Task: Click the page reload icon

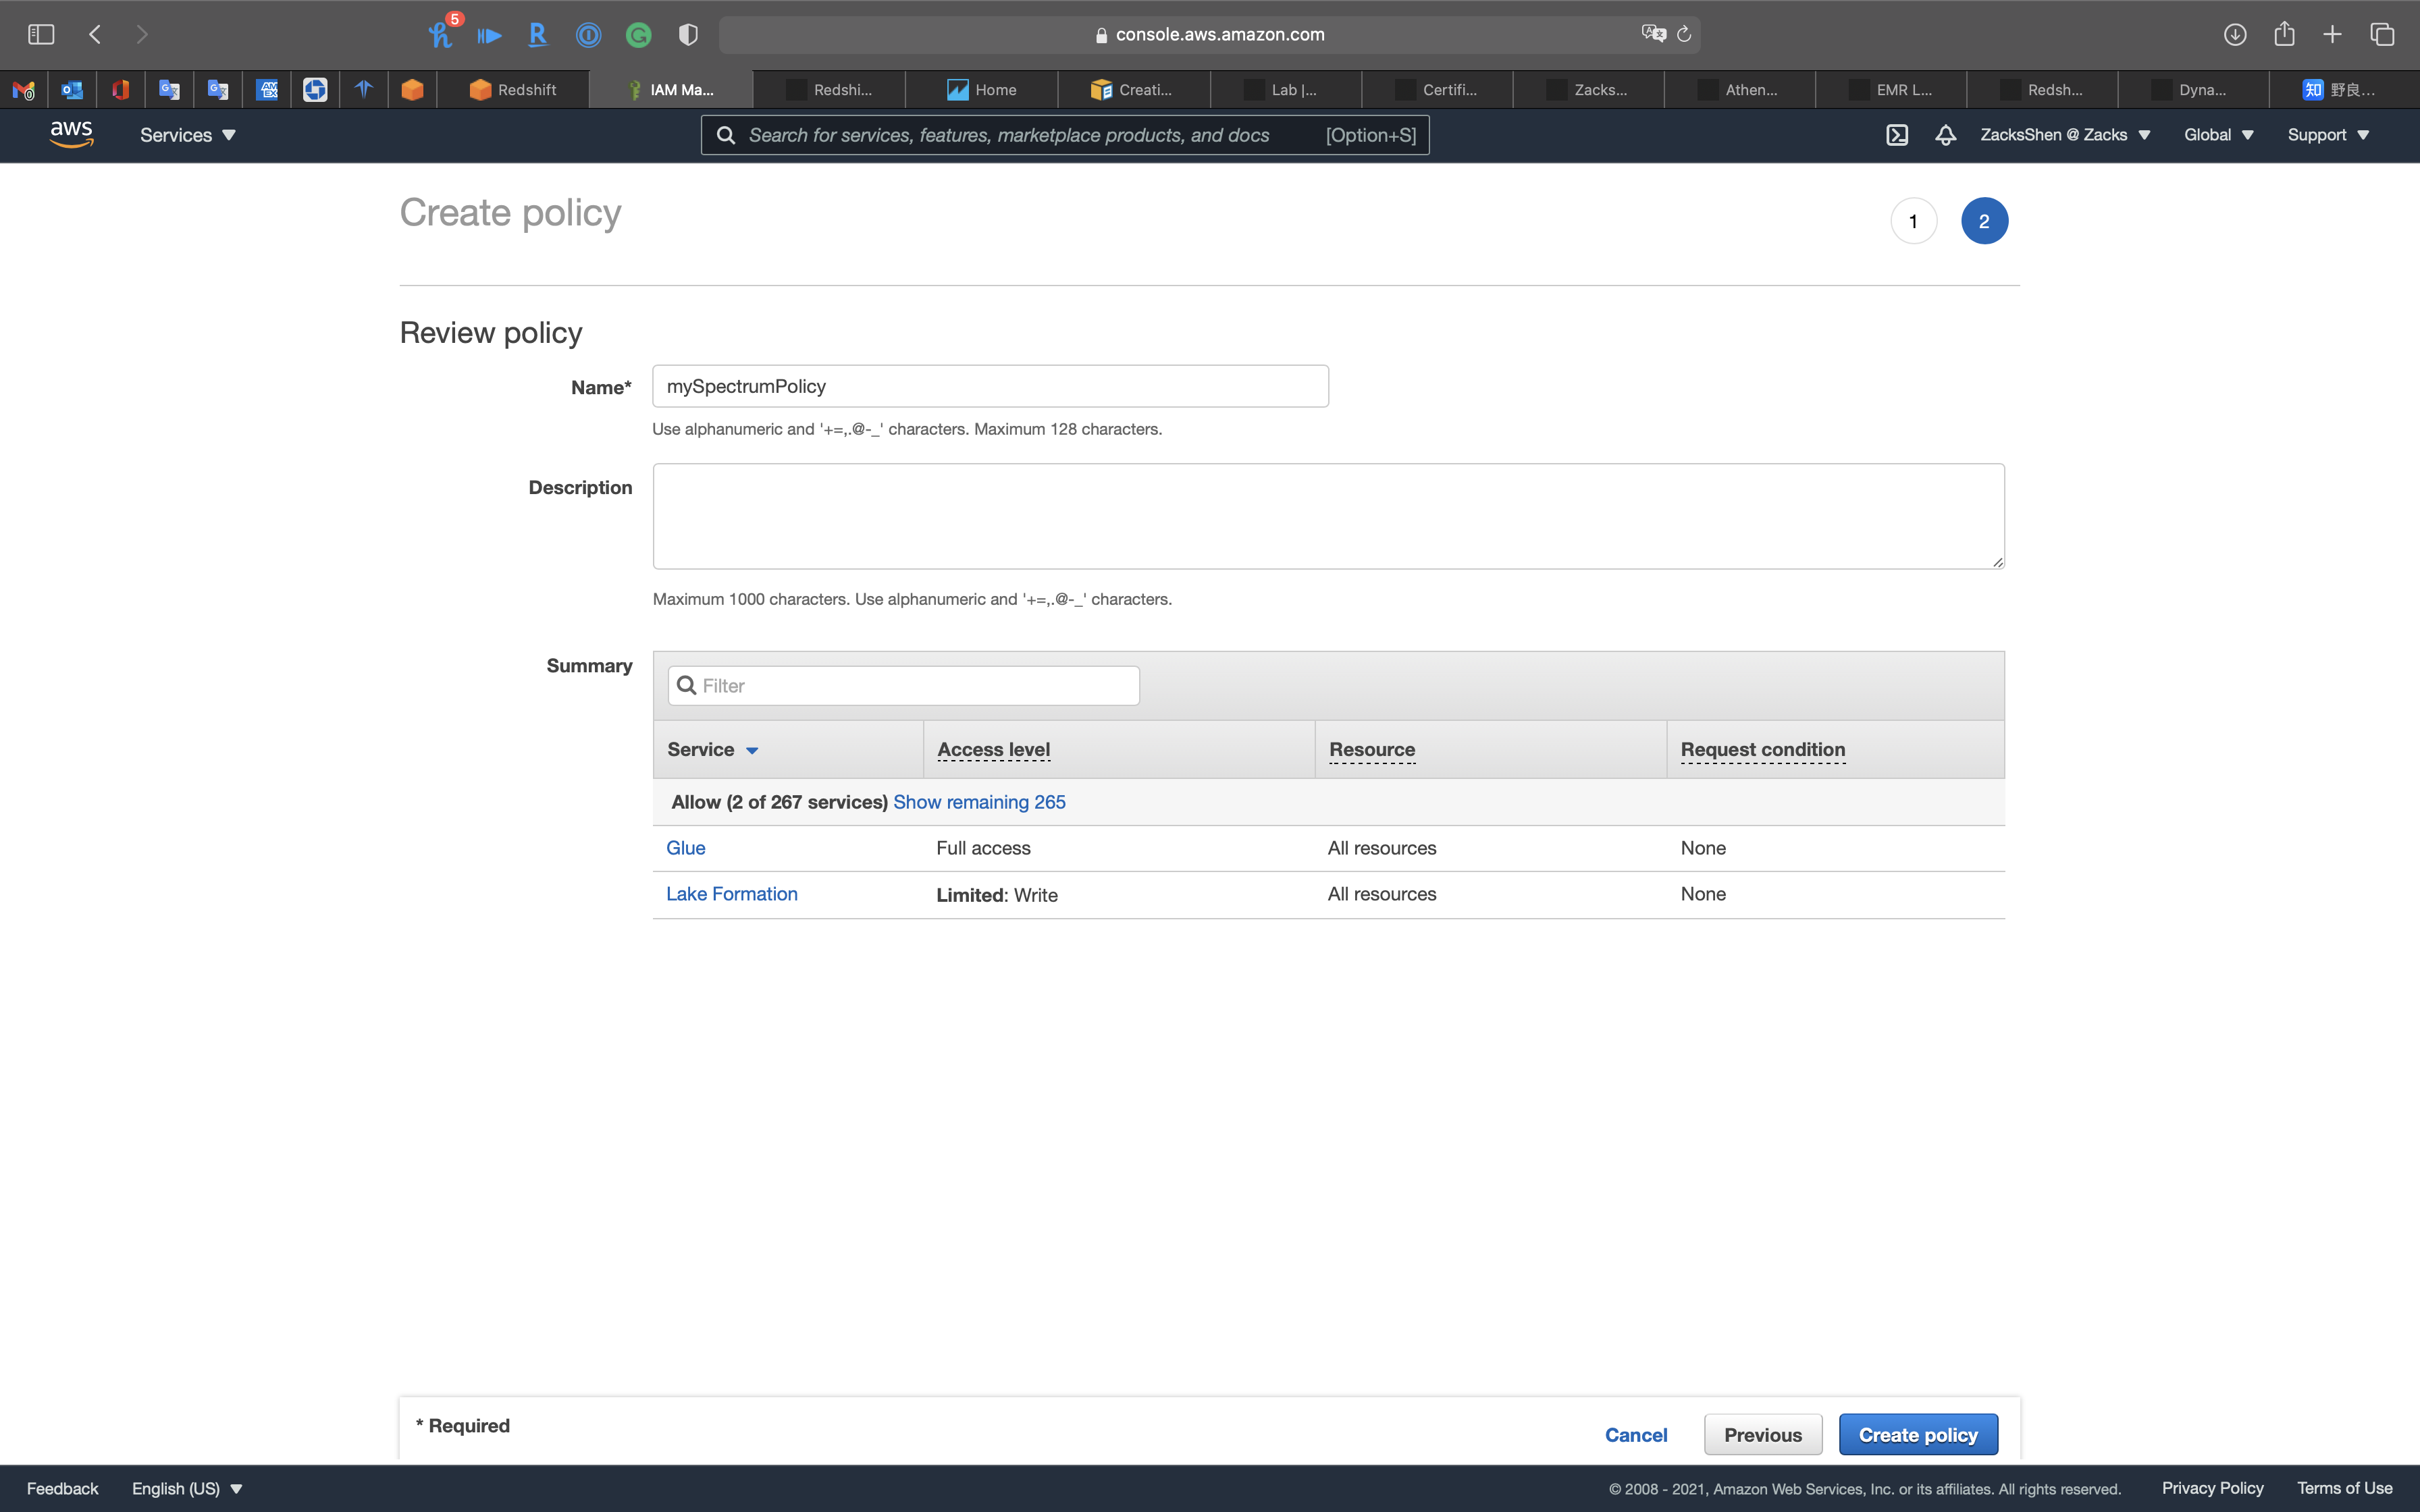Action: [x=1684, y=35]
